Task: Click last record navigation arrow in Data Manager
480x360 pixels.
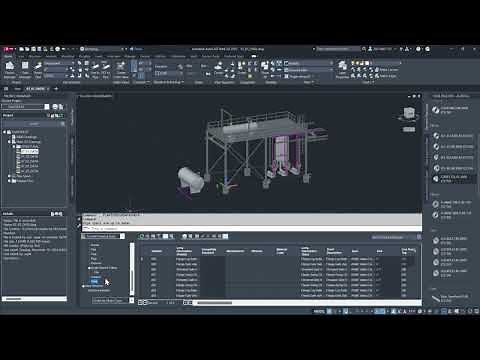Action: coord(189,302)
